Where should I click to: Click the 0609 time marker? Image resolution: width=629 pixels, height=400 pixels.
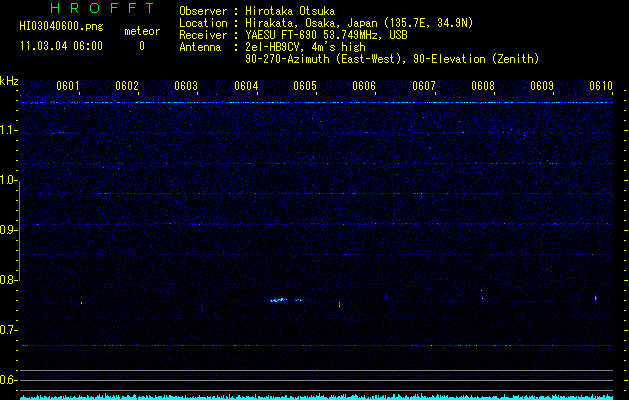click(x=542, y=86)
